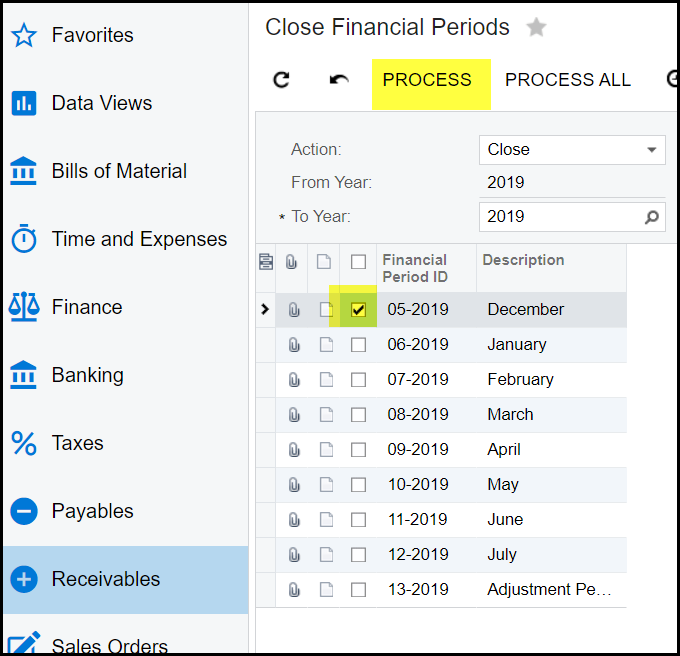Click the To Year input field
Screen dimensions: 680x656
click(x=560, y=216)
